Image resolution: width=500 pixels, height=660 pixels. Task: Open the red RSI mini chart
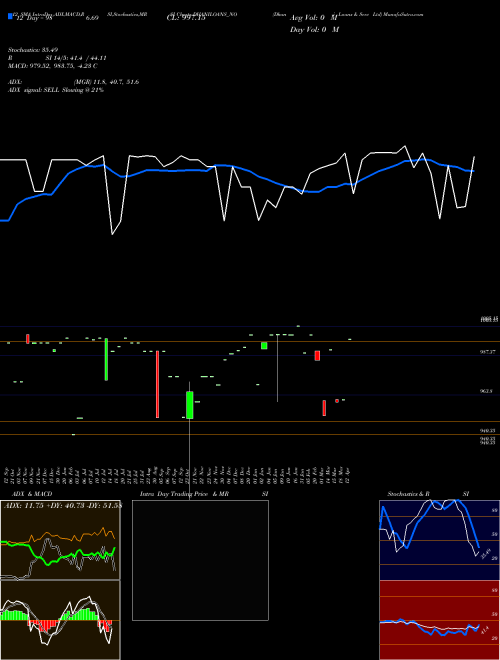coord(439,620)
